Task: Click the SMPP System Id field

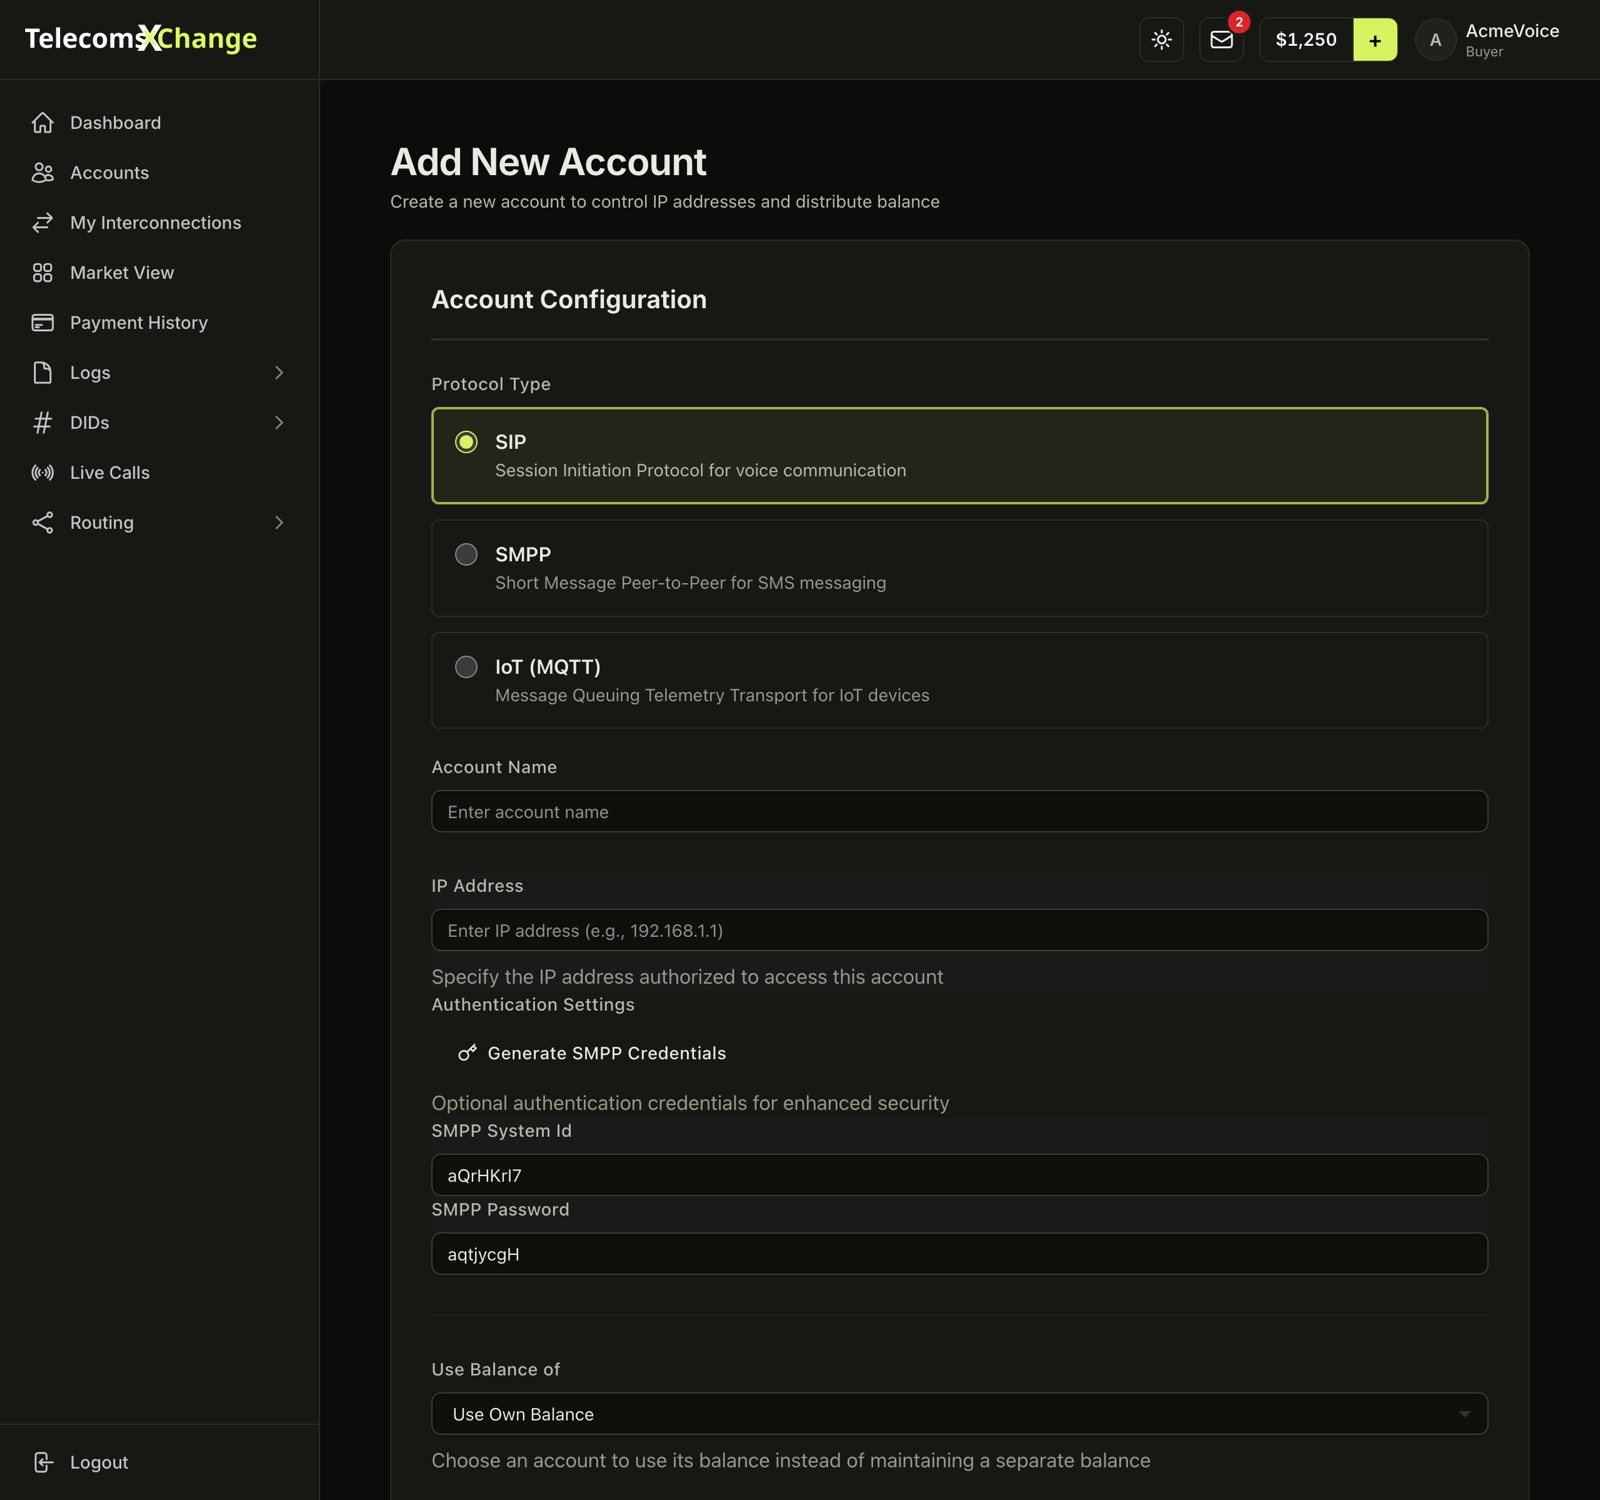Action: 959,1175
